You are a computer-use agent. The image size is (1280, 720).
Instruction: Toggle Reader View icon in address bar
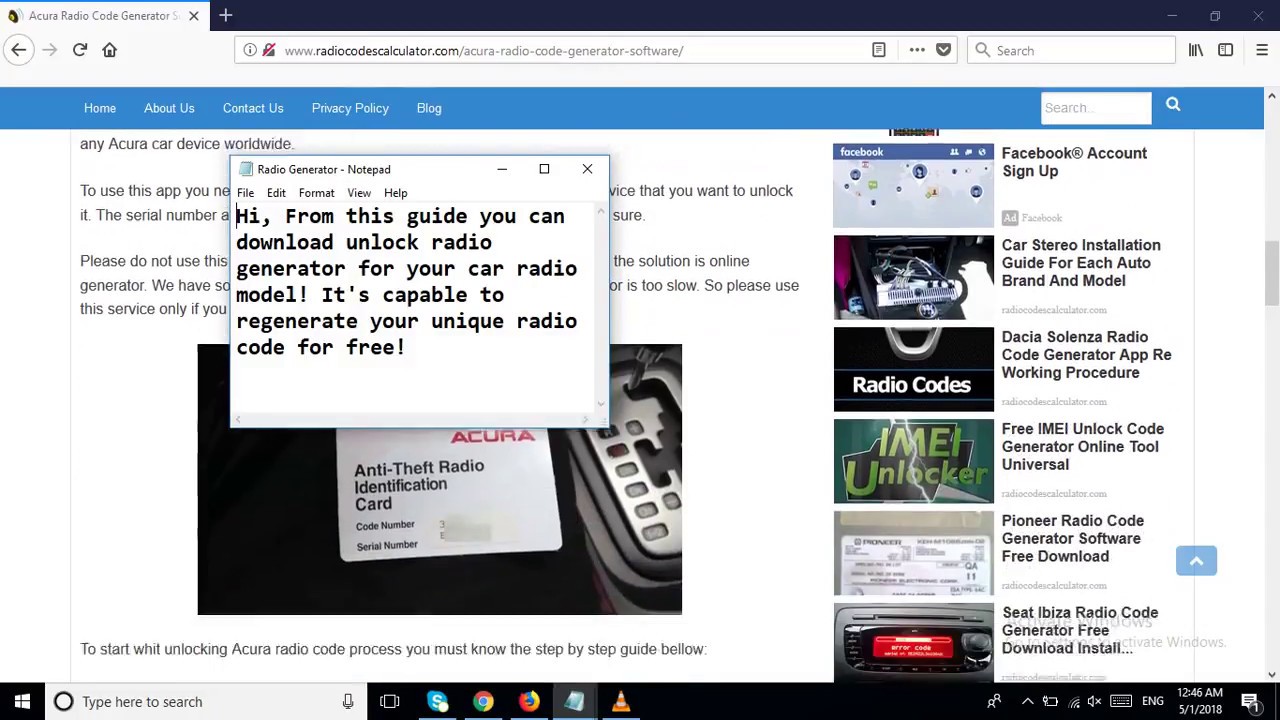pyautogui.click(x=879, y=50)
